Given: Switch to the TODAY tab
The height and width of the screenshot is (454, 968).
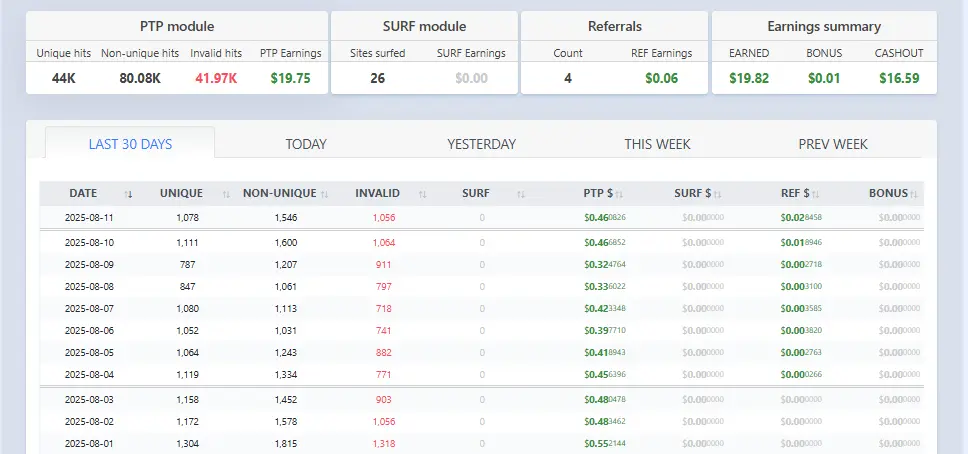Looking at the screenshot, I should pyautogui.click(x=306, y=144).
